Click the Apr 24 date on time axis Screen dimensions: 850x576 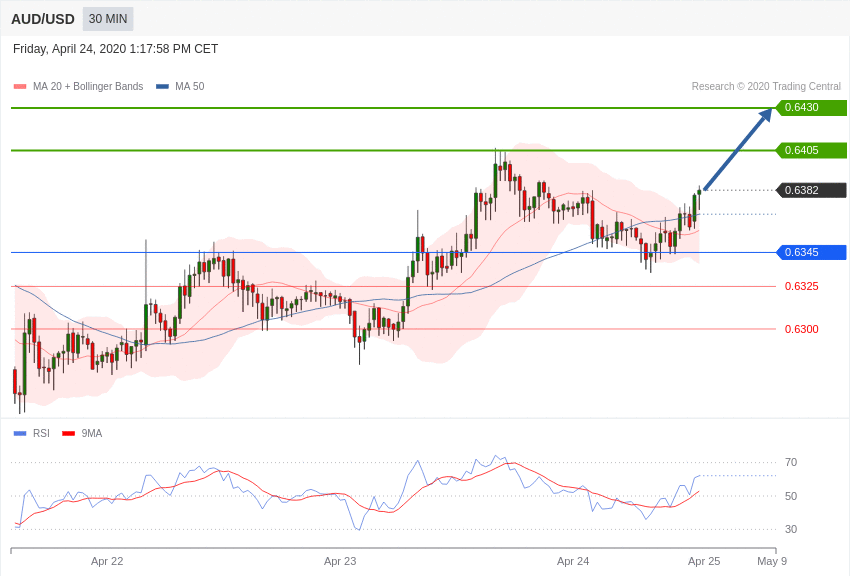573,561
